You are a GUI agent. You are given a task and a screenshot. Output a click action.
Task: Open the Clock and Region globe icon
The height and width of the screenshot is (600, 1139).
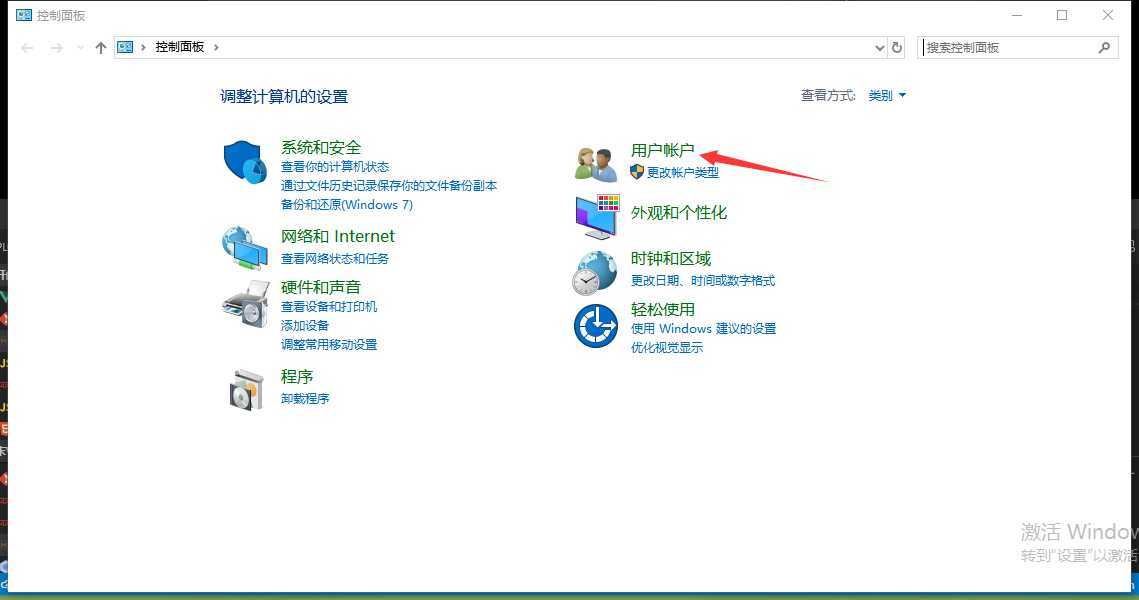point(595,273)
